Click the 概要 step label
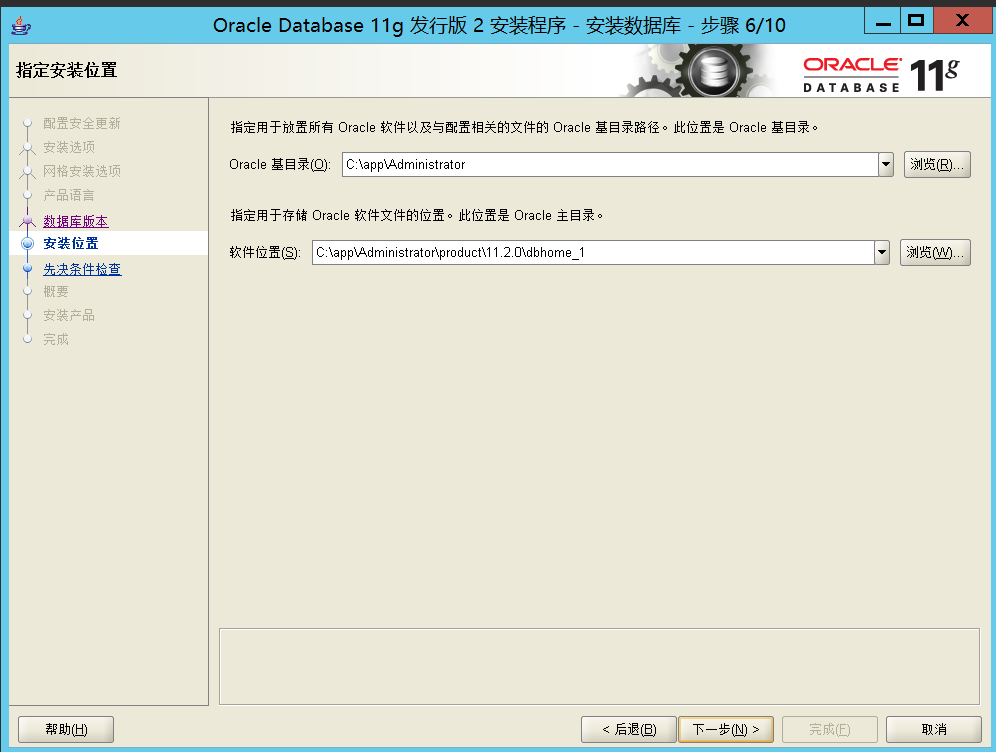 point(56,292)
